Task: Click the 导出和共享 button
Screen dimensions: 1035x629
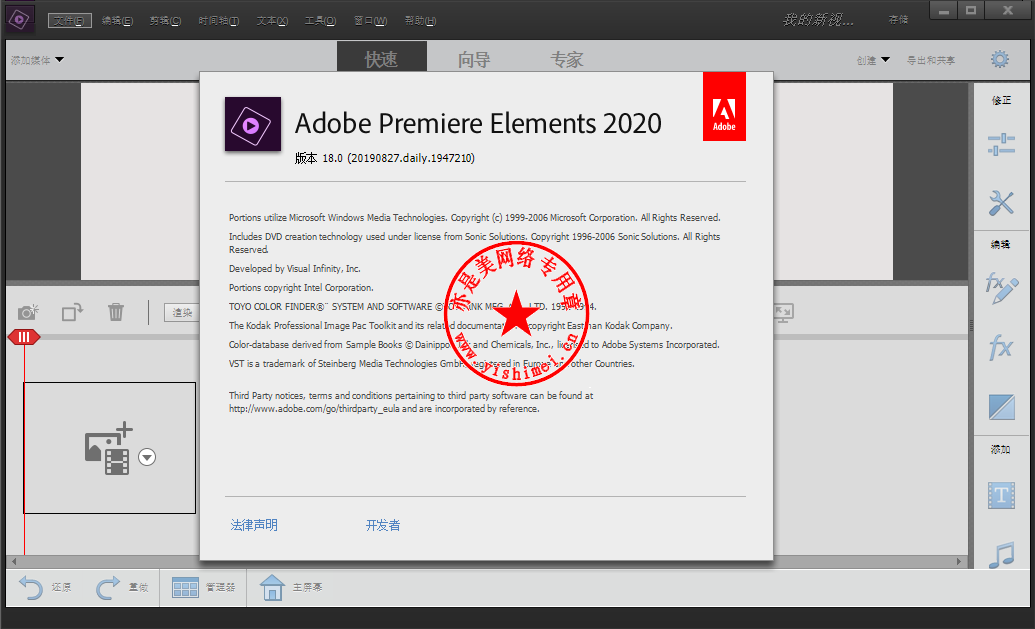Action: tap(931, 60)
